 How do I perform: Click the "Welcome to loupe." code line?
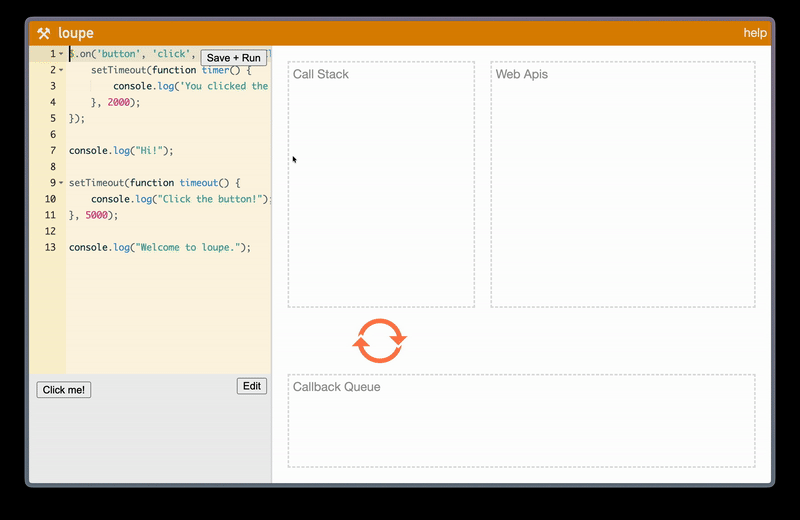(159, 247)
